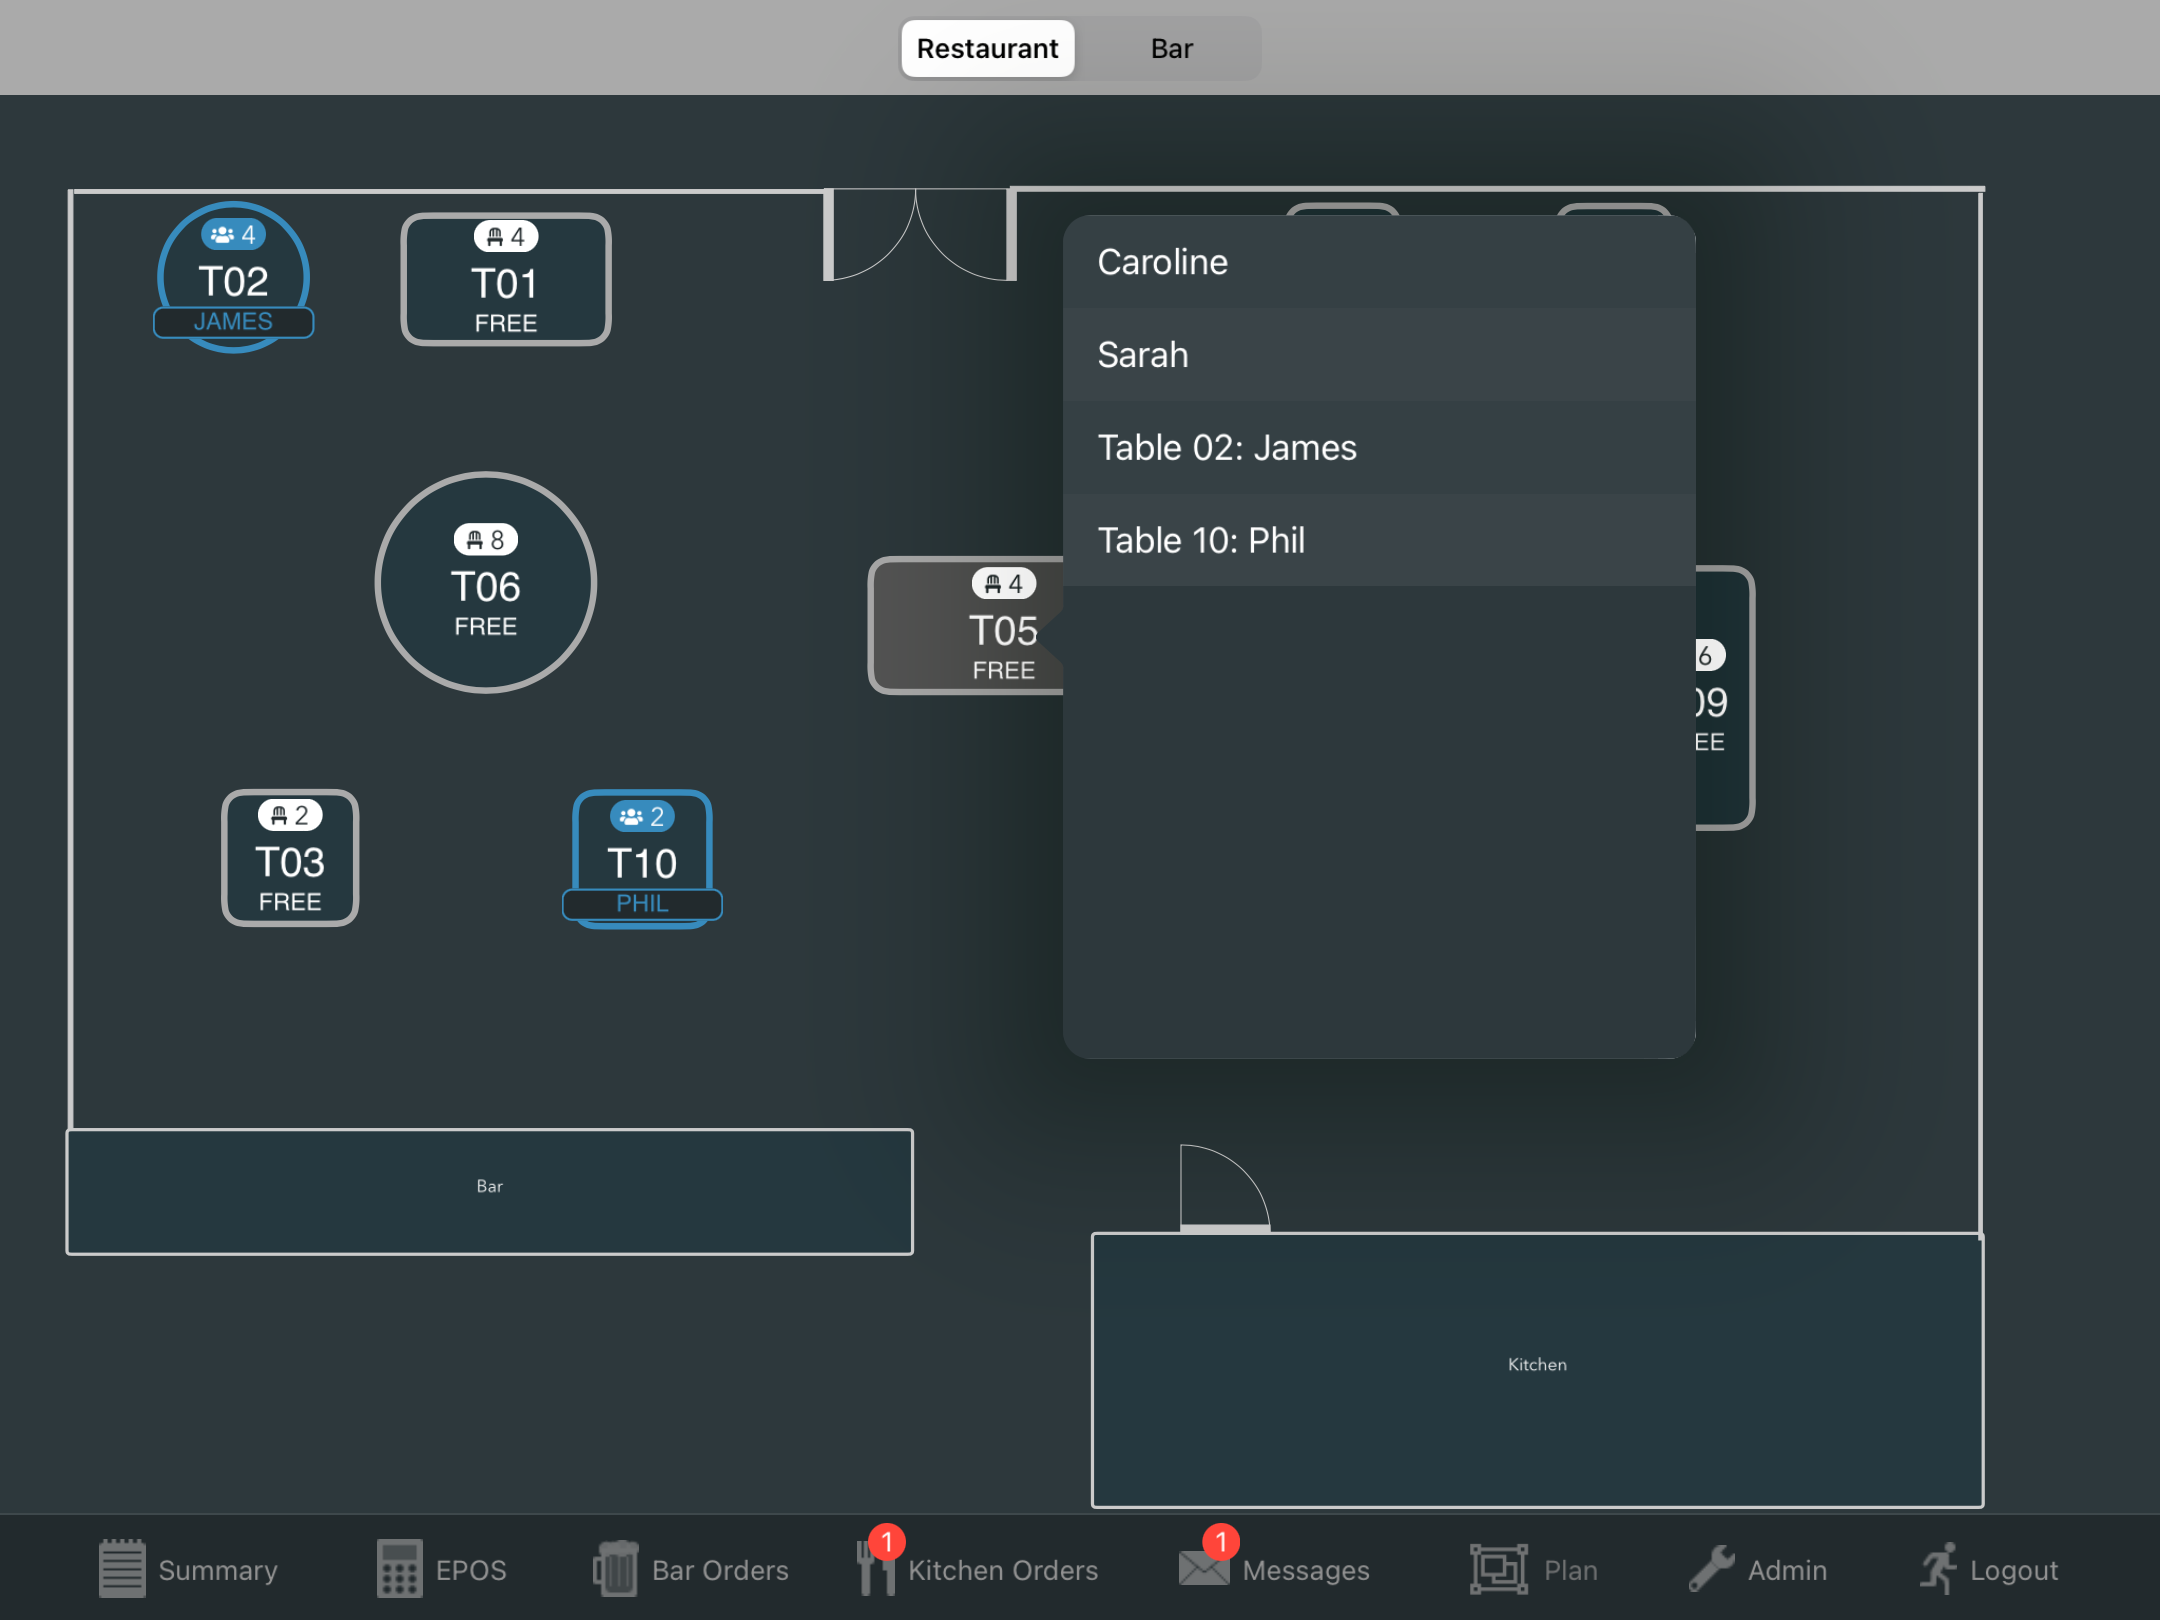
Task: Tap free table T01
Action: coord(505,280)
